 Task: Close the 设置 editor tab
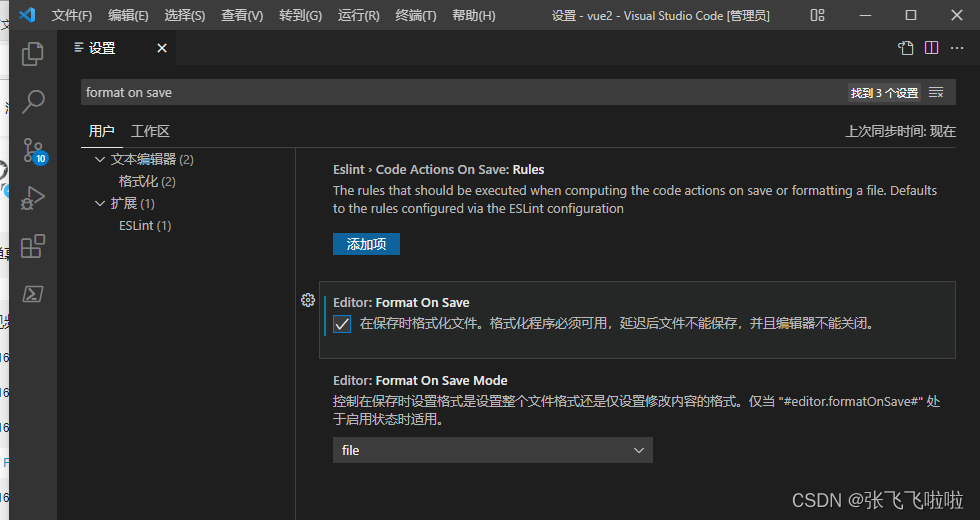[x=162, y=48]
